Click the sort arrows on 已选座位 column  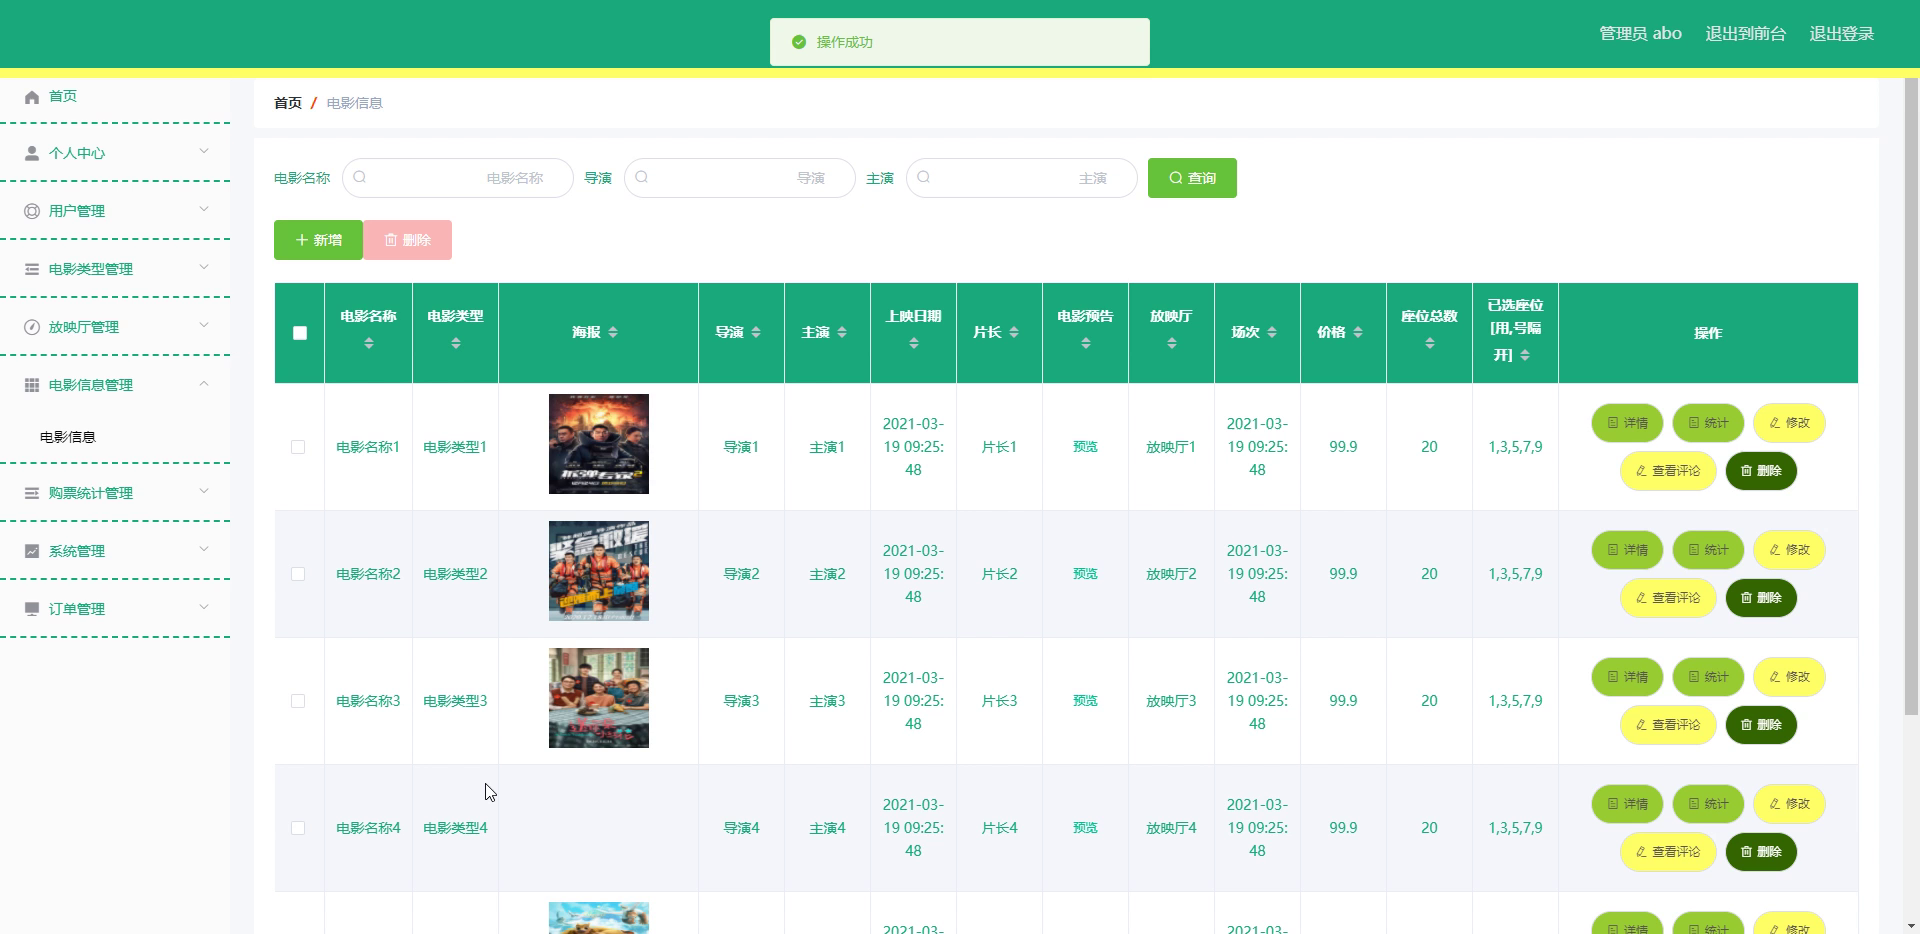point(1525,356)
